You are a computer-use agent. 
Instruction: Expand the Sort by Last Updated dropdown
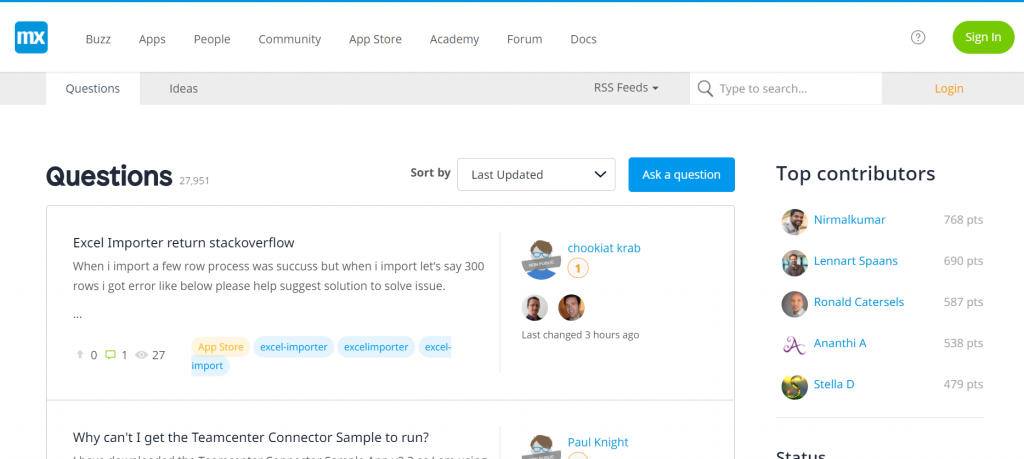point(536,174)
